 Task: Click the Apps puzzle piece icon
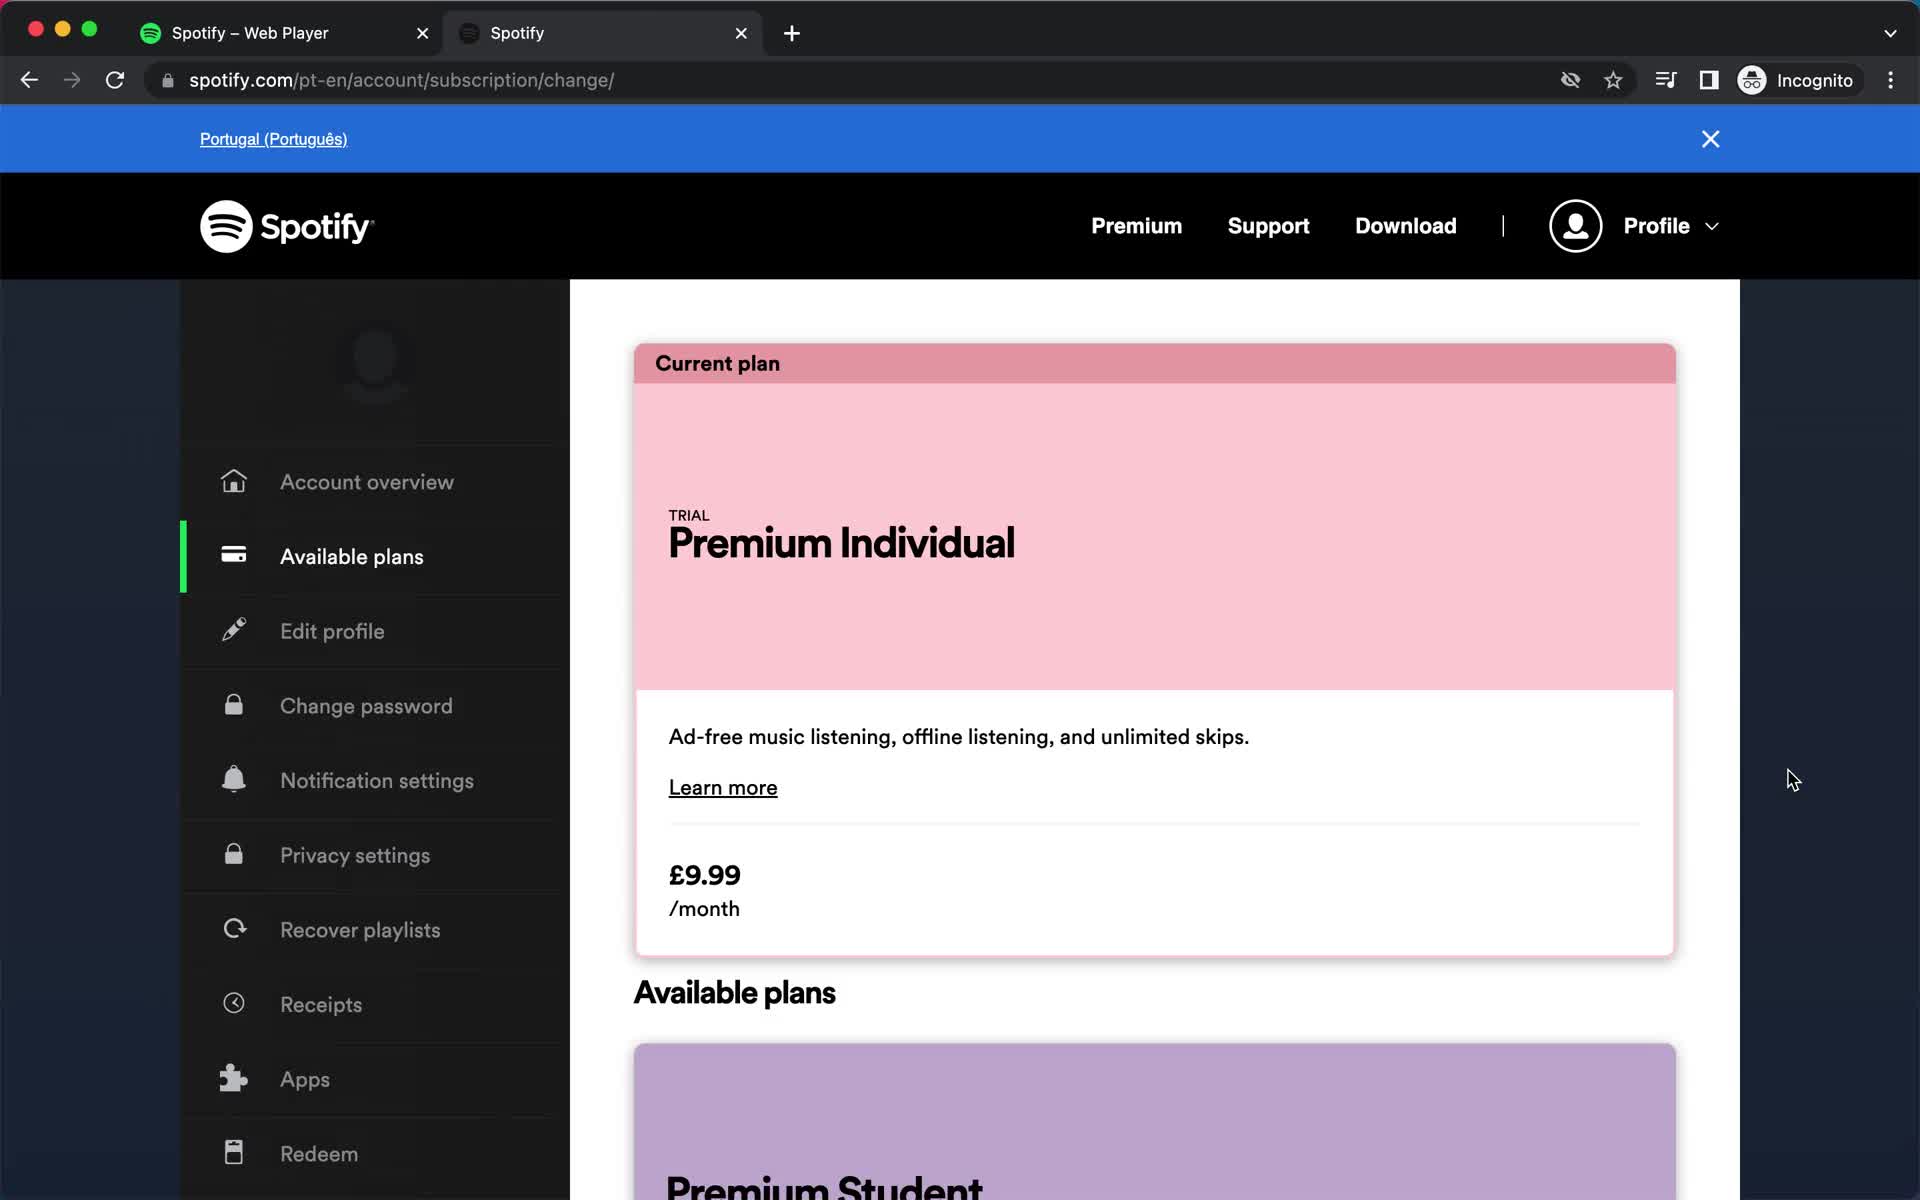coord(232,1078)
